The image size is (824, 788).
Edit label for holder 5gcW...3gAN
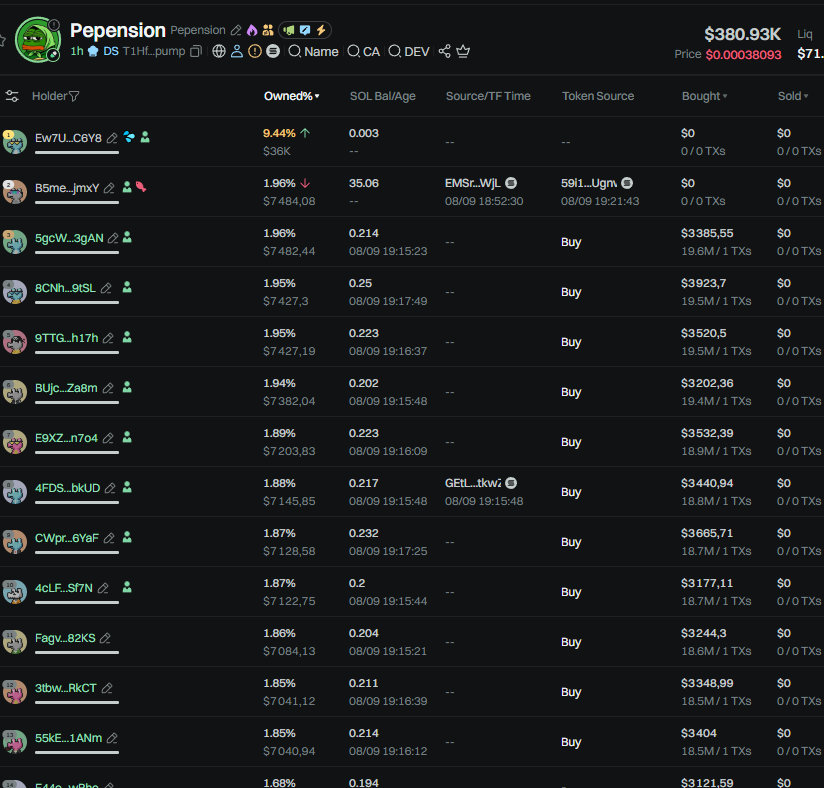click(113, 238)
